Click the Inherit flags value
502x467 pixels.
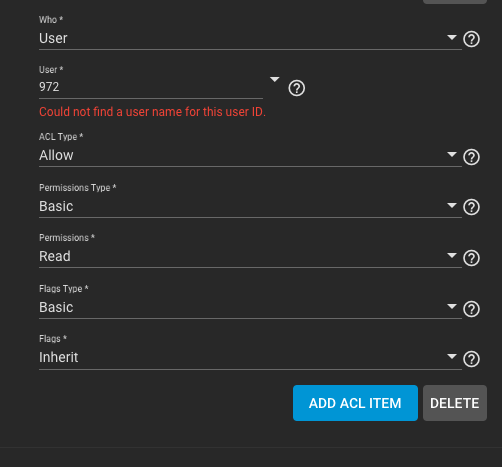pyautogui.click(x=59, y=357)
